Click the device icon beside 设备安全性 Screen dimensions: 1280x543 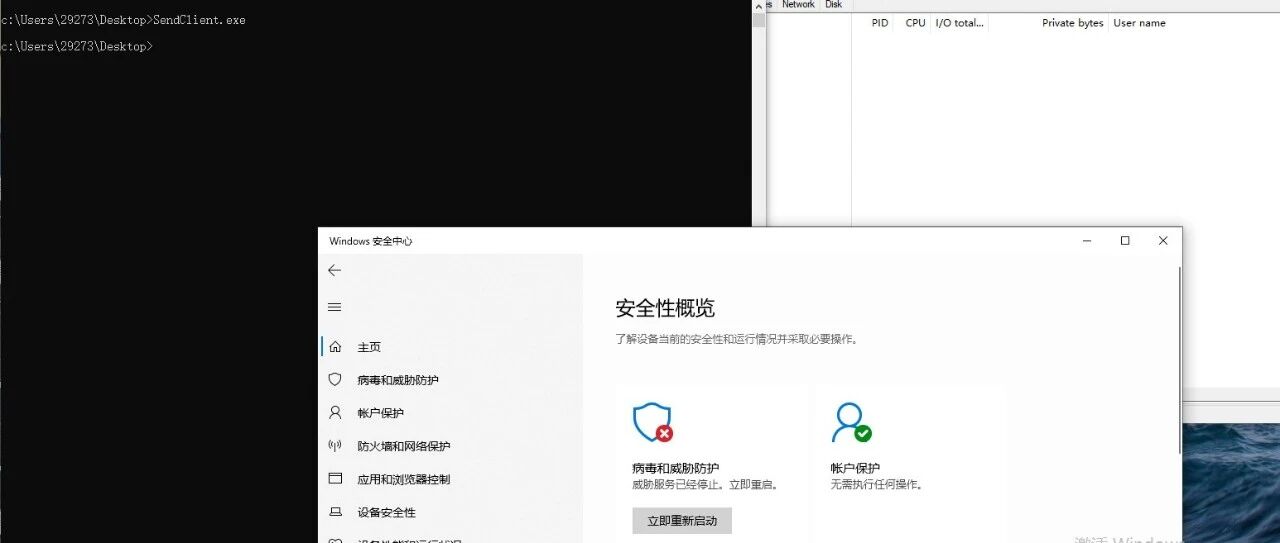335,512
